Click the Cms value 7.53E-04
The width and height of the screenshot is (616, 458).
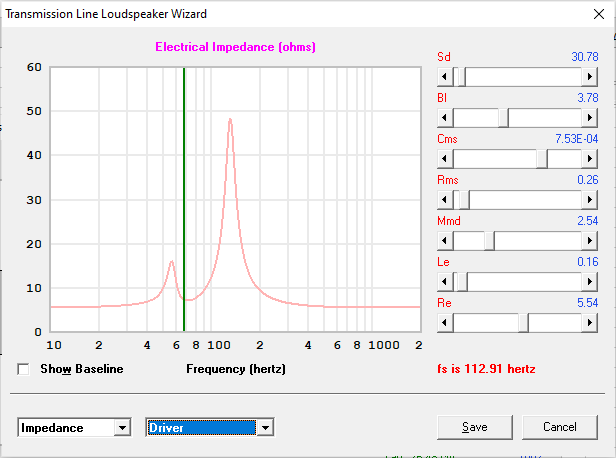576,139
